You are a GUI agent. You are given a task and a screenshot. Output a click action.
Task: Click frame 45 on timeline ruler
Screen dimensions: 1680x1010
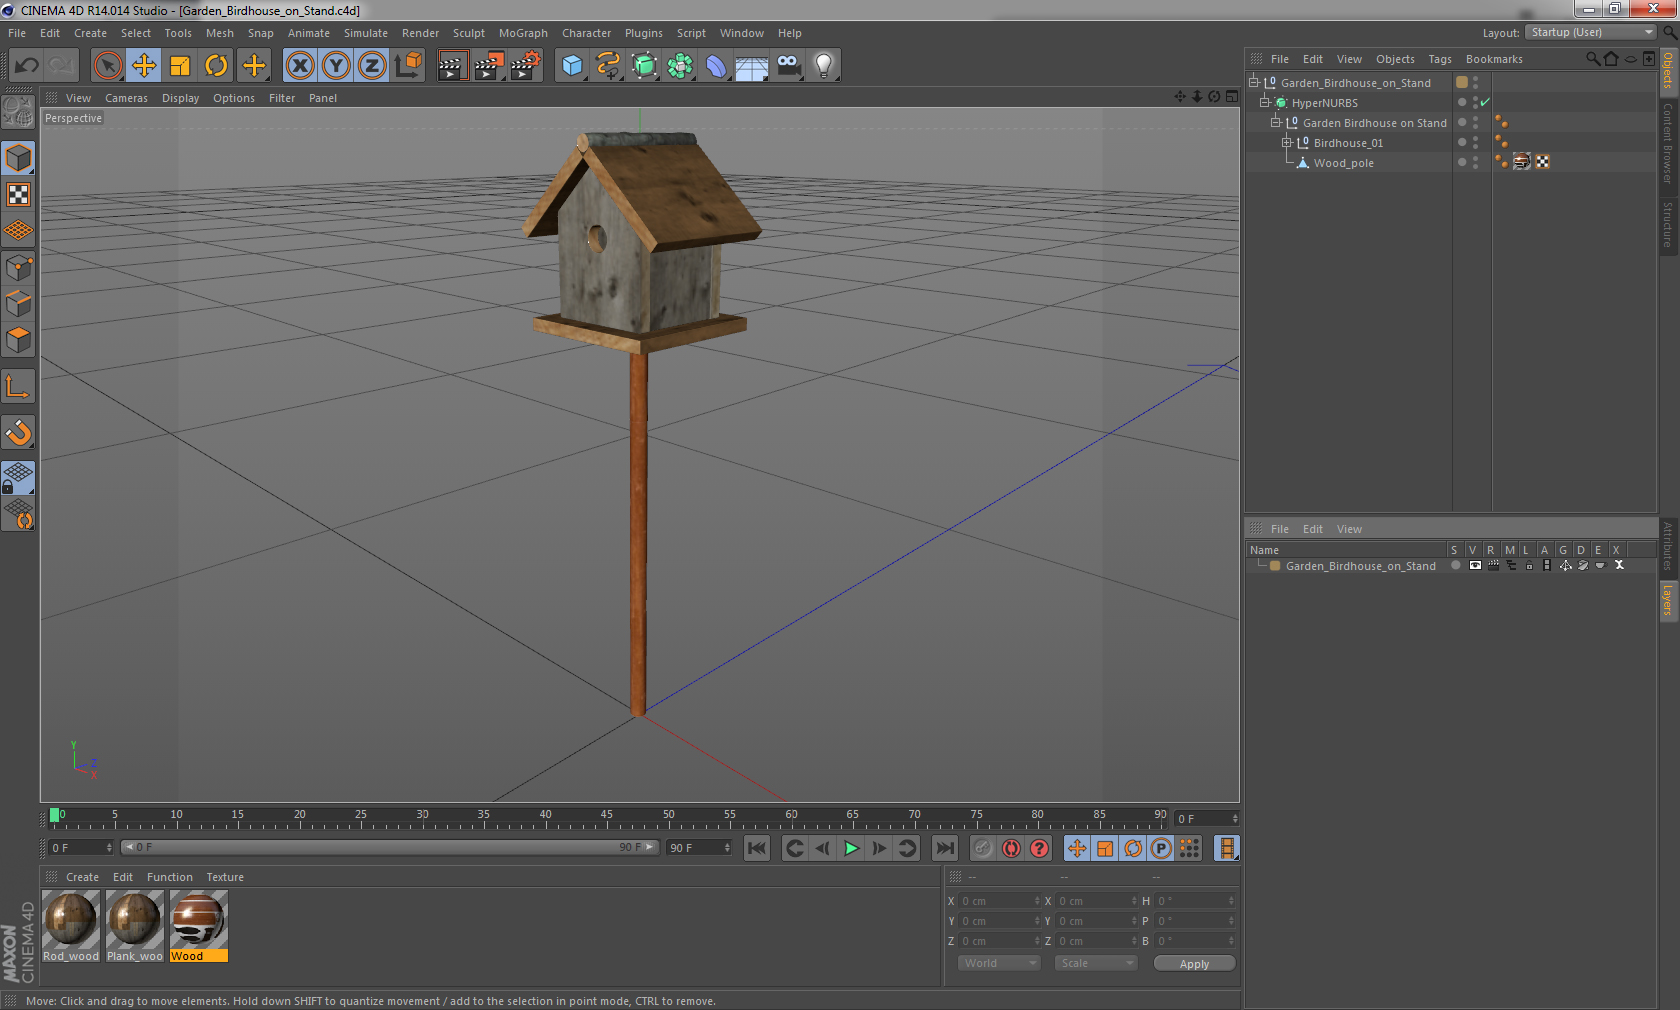click(606, 816)
